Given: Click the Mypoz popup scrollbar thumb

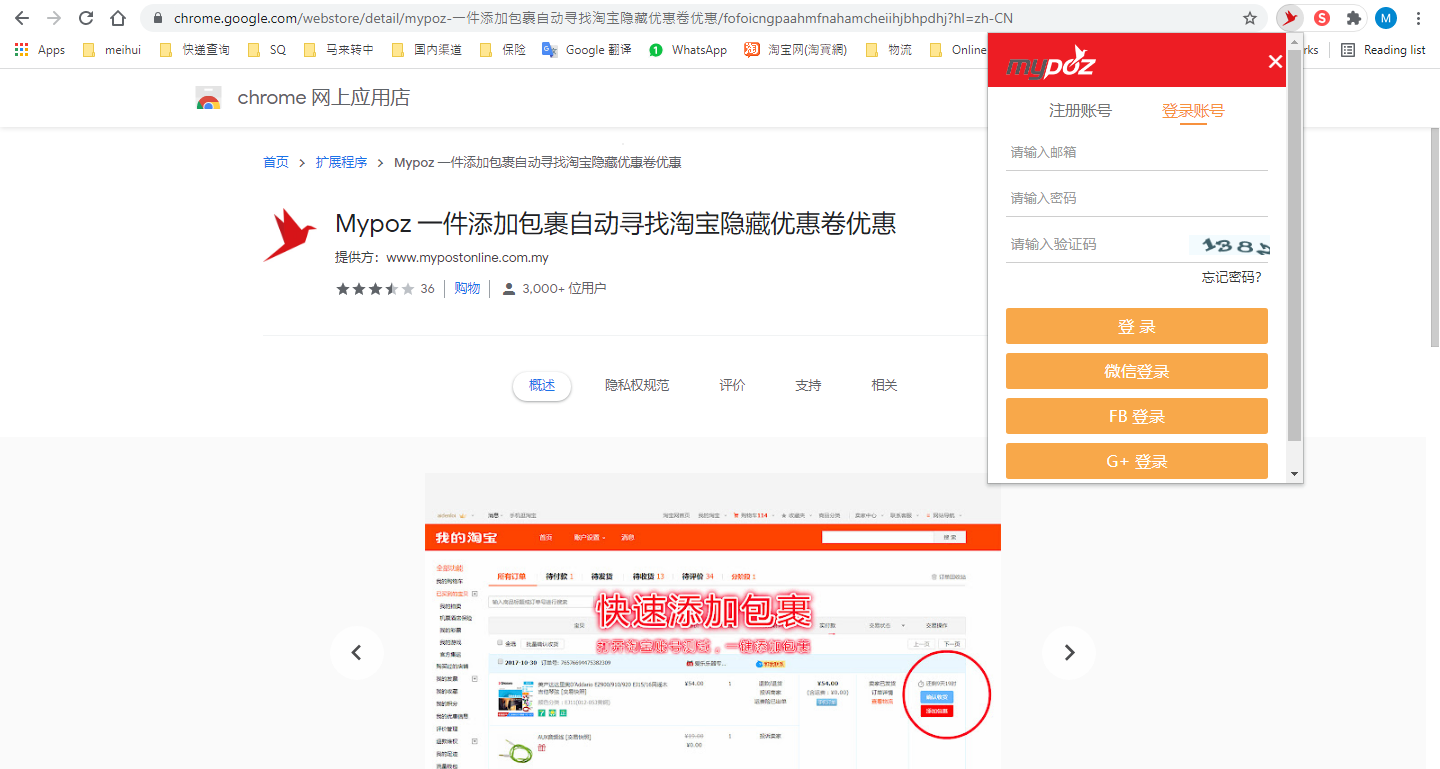Looking at the screenshot, I should pos(1295,245).
